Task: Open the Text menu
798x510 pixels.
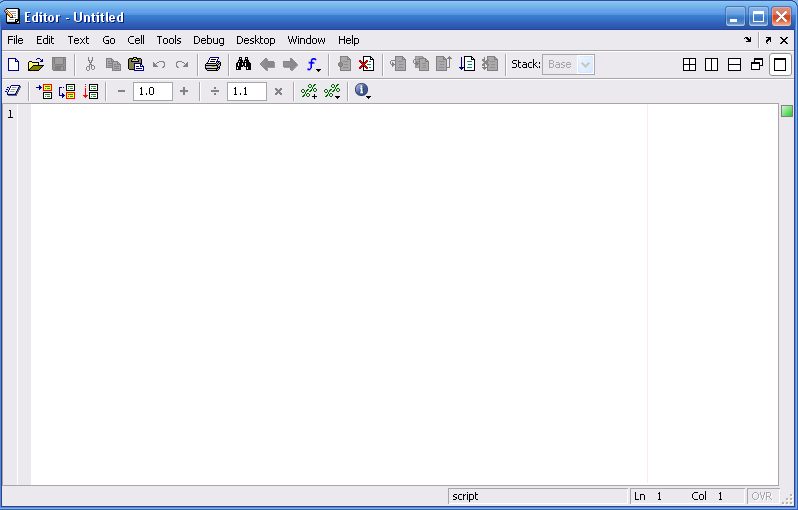Action: (78, 40)
